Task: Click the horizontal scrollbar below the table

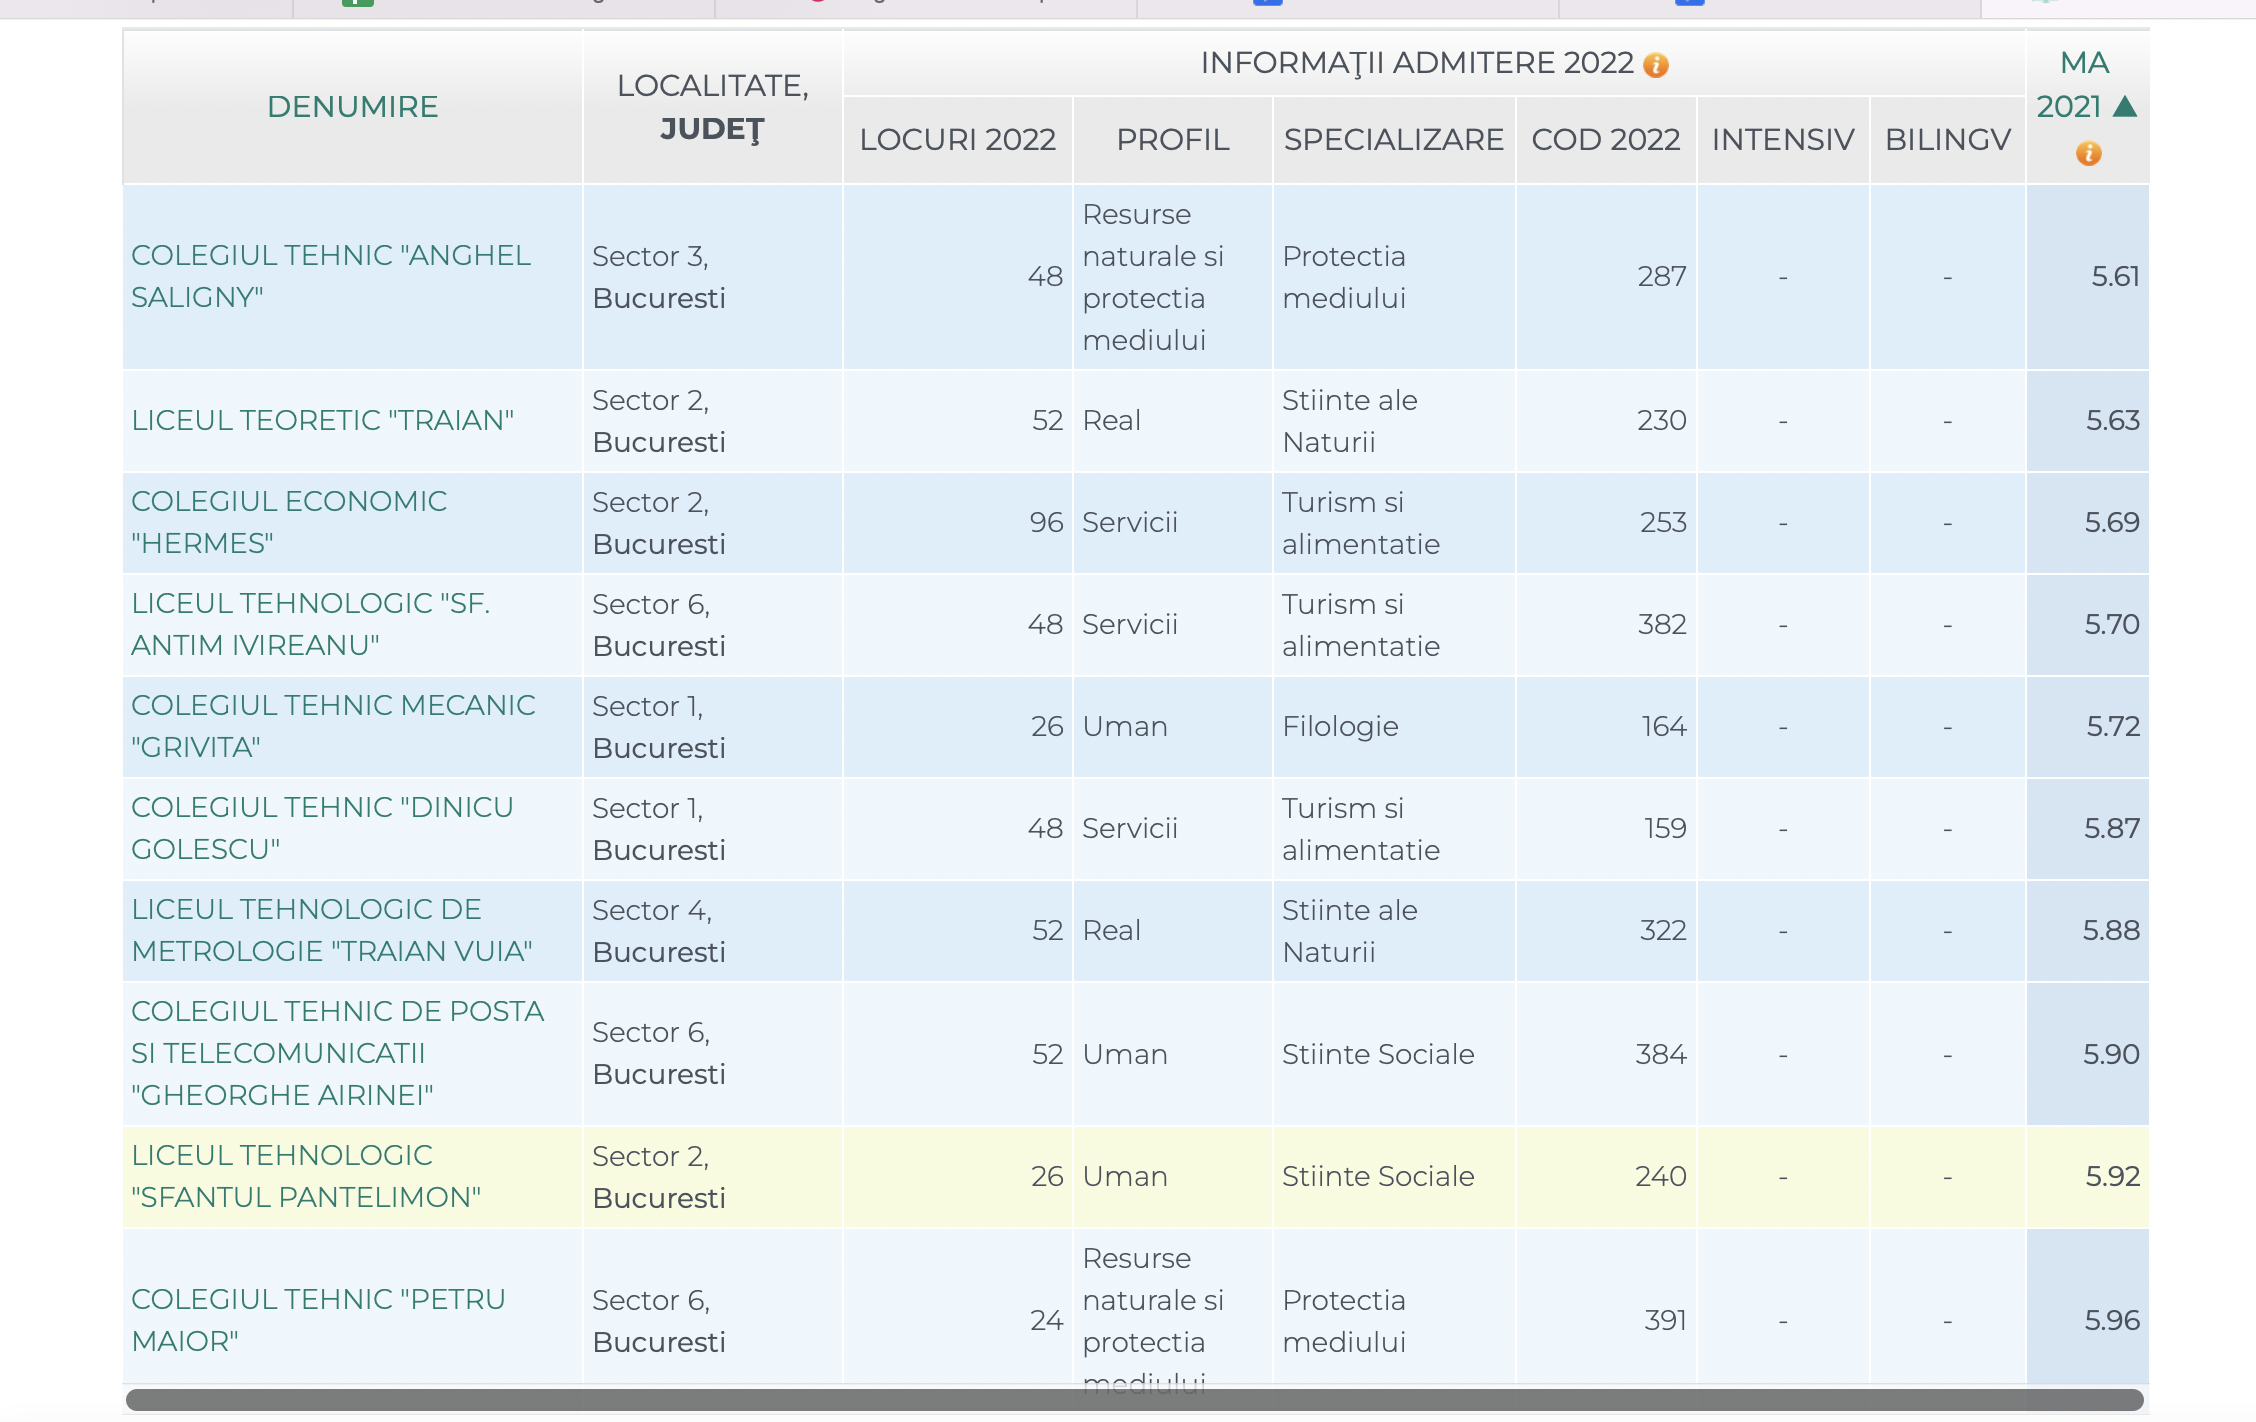Action: [x=1134, y=1400]
